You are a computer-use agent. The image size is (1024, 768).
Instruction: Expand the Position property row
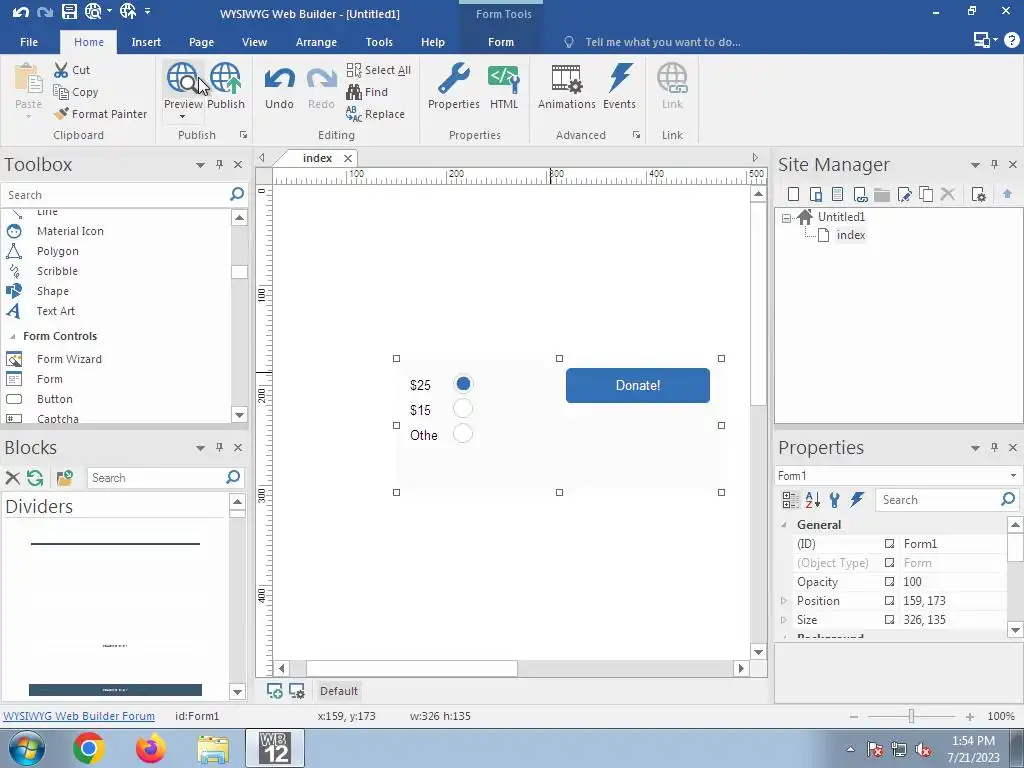point(784,601)
